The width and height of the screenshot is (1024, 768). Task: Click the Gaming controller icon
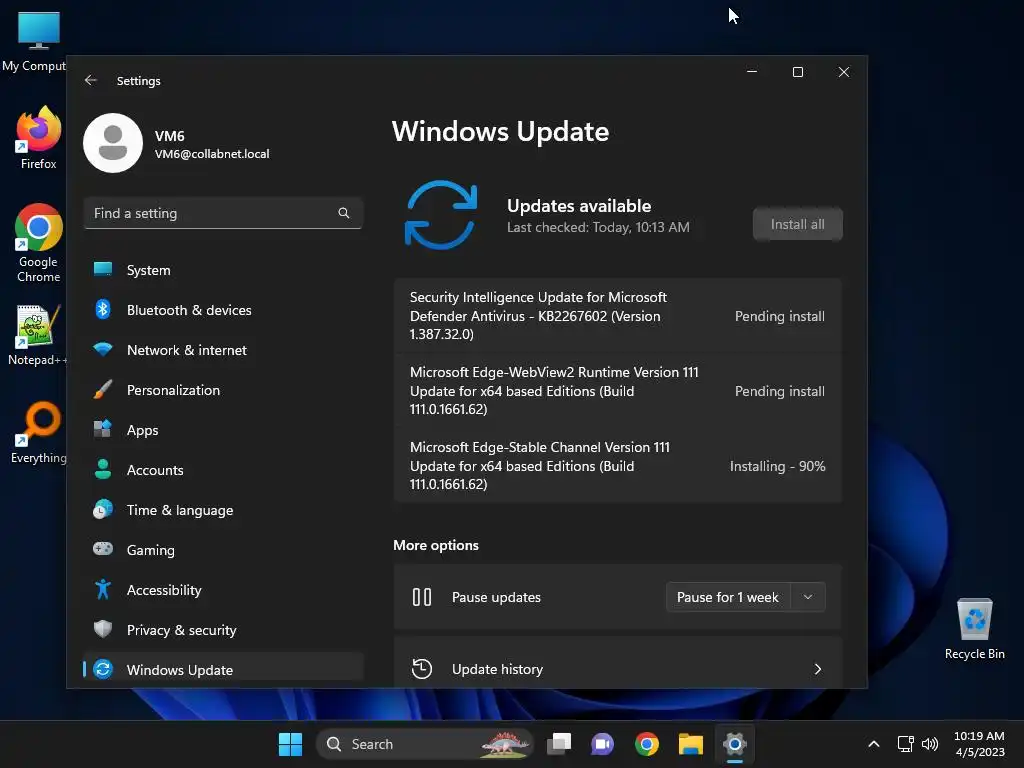coord(103,549)
